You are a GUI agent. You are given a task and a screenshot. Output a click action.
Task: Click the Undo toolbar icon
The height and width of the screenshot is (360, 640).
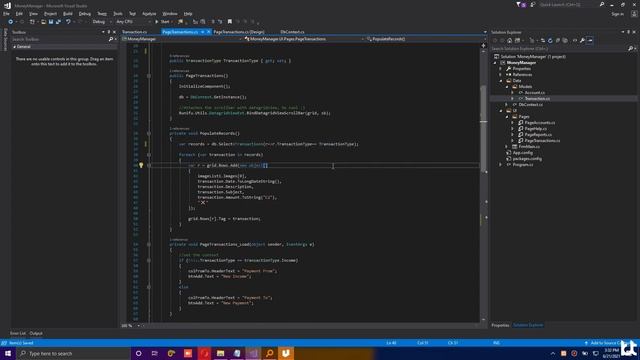click(68, 22)
